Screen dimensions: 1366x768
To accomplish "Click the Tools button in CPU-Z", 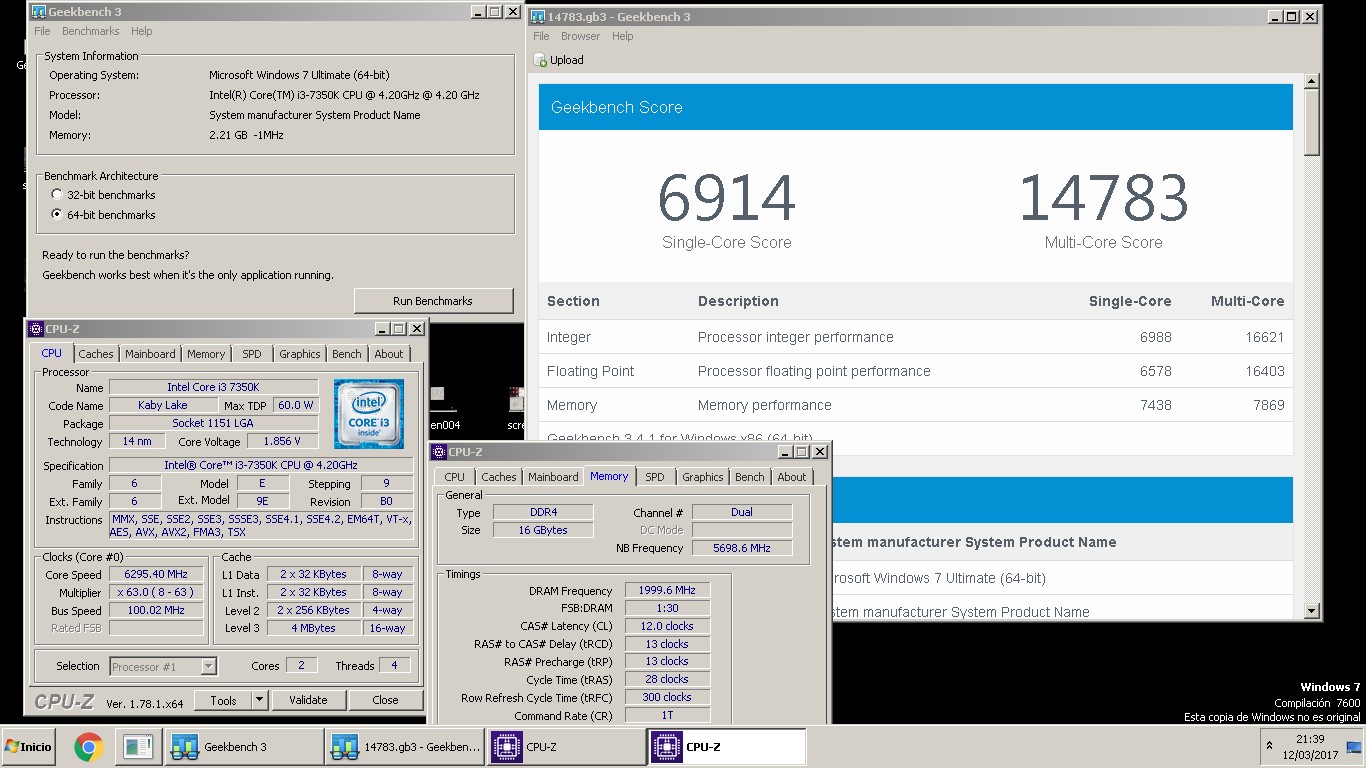I will (x=223, y=700).
